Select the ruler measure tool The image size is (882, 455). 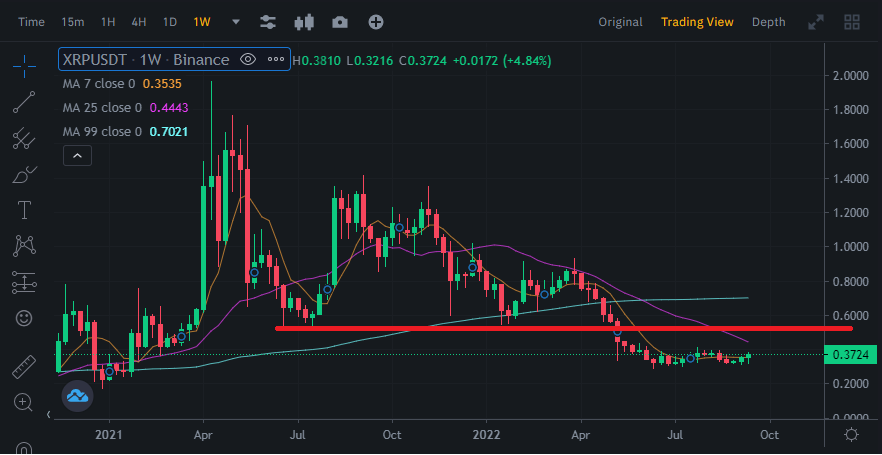[x=24, y=367]
